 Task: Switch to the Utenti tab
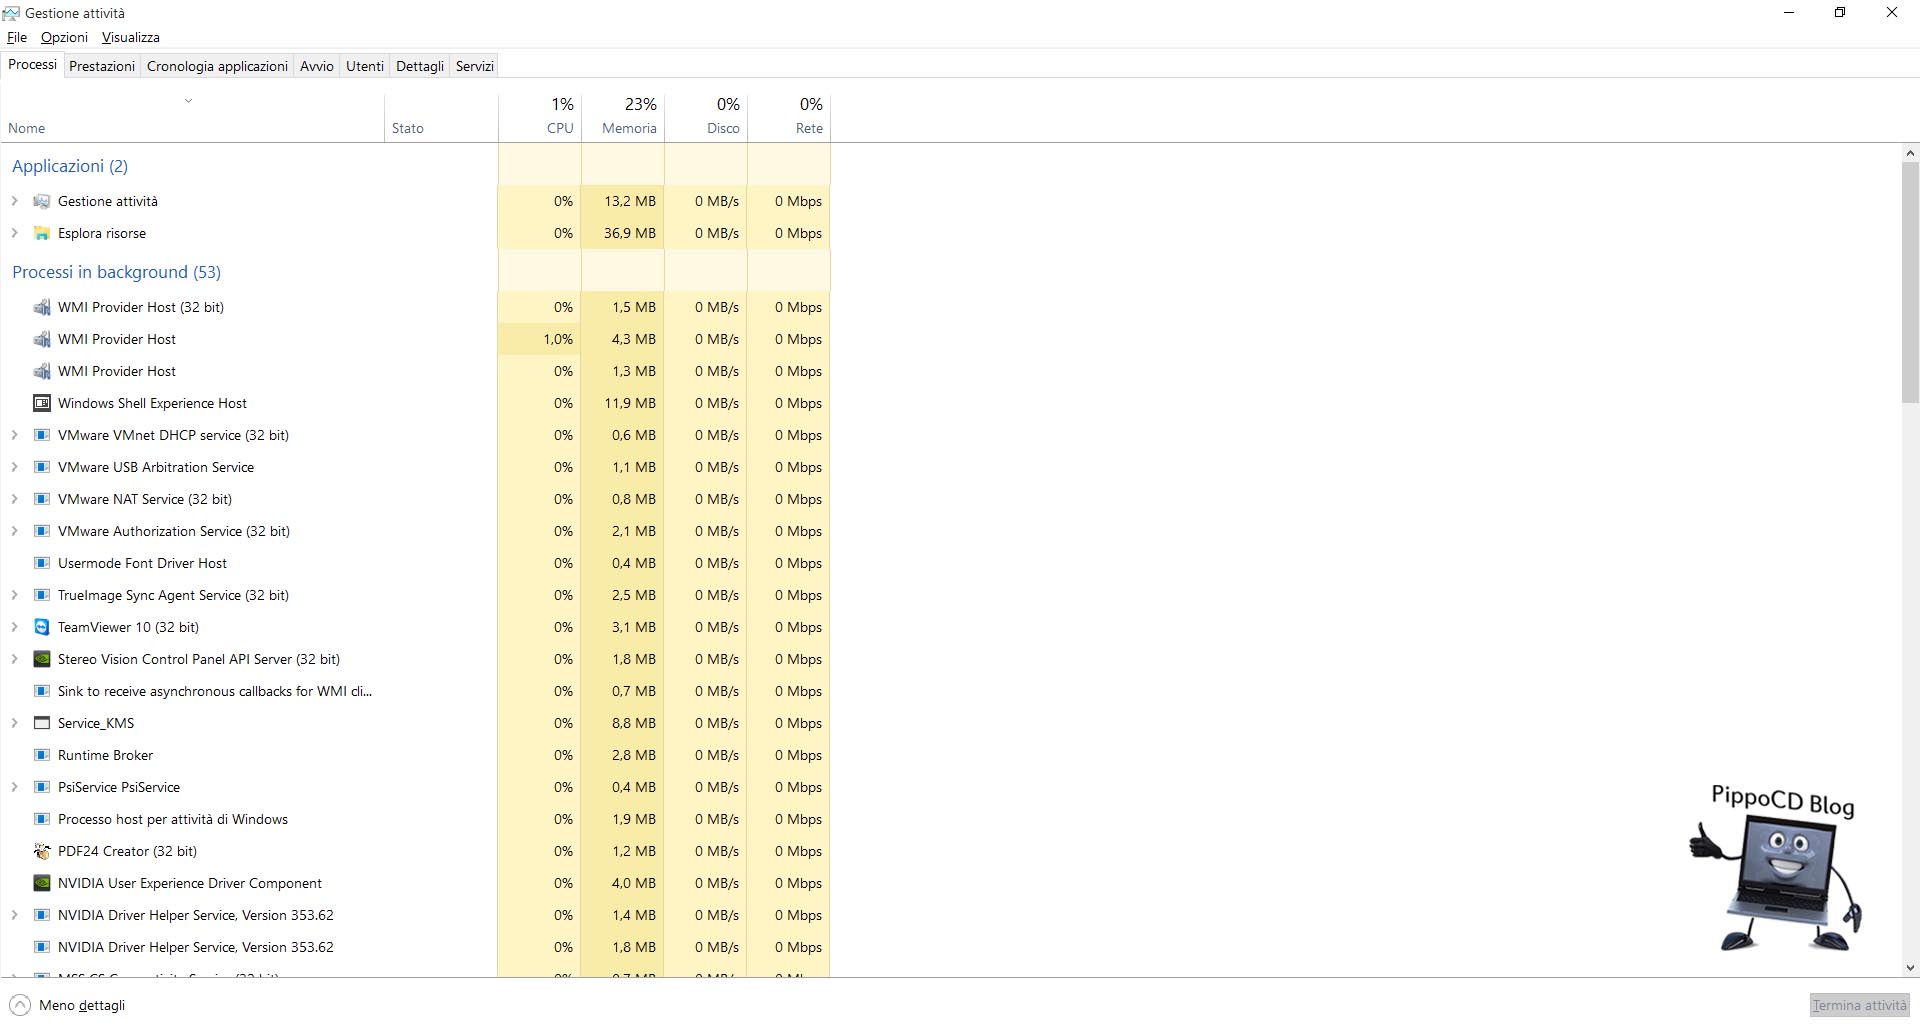coord(365,66)
